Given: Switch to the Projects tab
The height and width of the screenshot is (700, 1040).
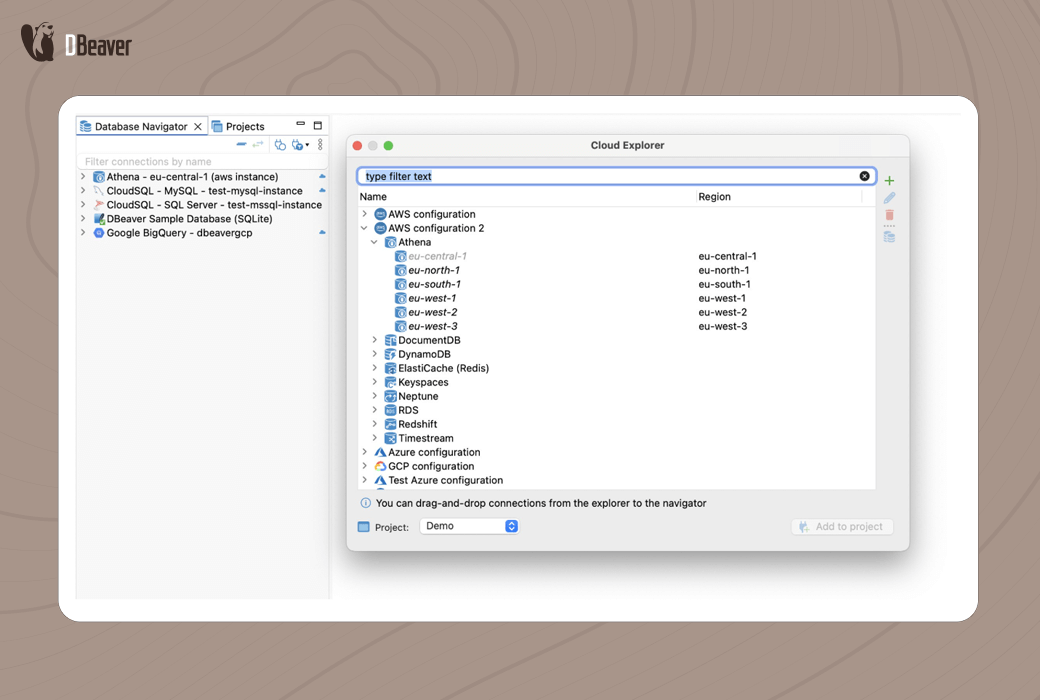Looking at the screenshot, I should click(238, 127).
